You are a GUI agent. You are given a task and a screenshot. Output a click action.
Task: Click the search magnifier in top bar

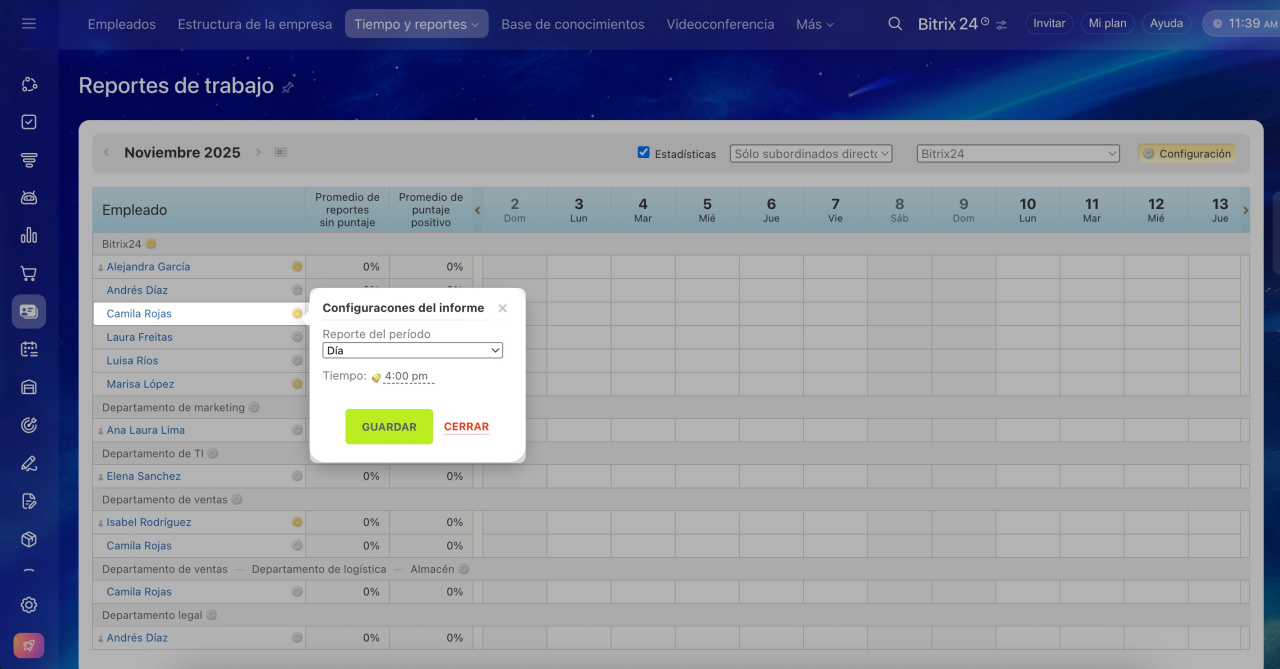click(895, 24)
